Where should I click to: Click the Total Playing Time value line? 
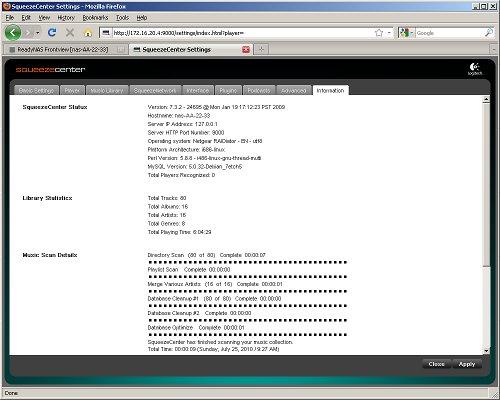tap(179, 232)
